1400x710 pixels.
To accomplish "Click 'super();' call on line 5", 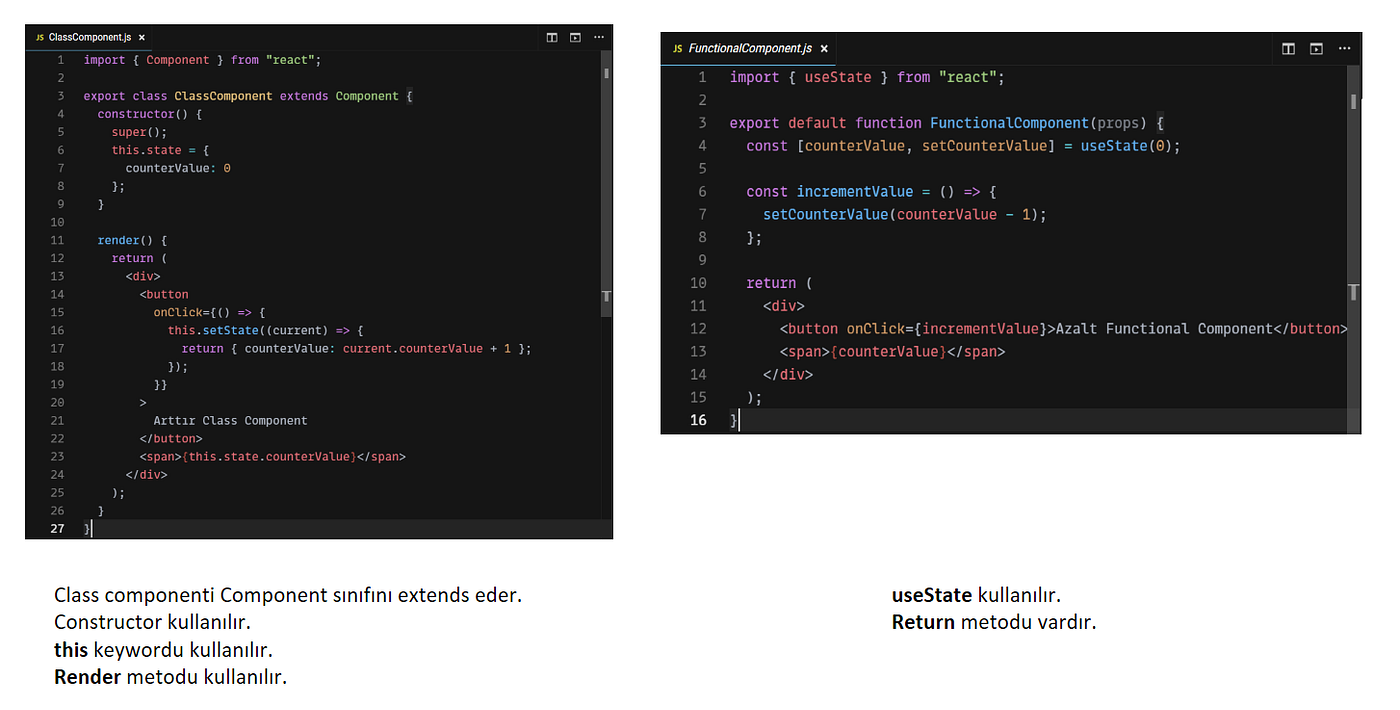I will click(x=139, y=132).
